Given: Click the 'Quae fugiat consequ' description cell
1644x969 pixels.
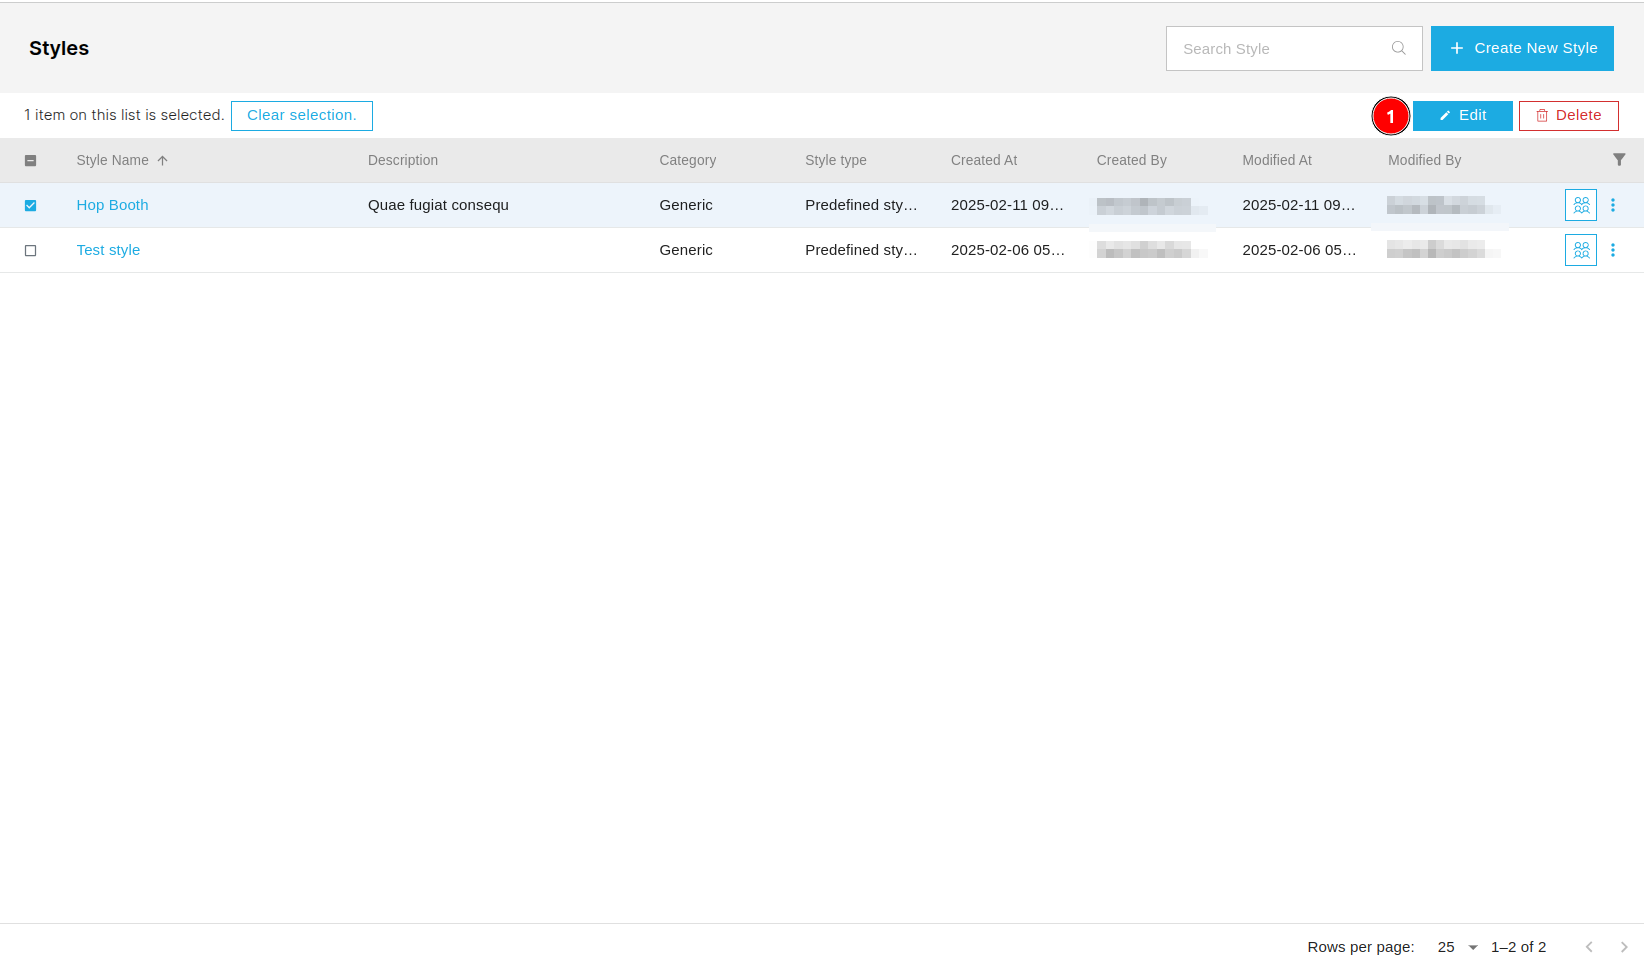Looking at the screenshot, I should 438,205.
